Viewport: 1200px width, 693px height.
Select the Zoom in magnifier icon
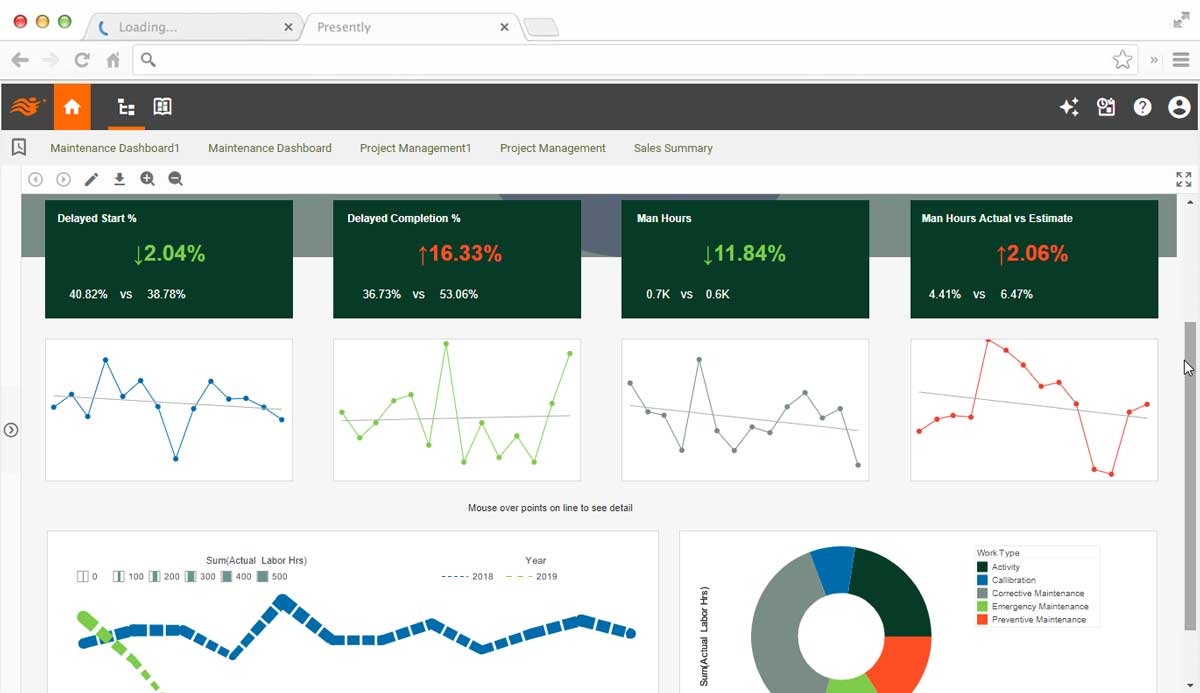pos(147,179)
